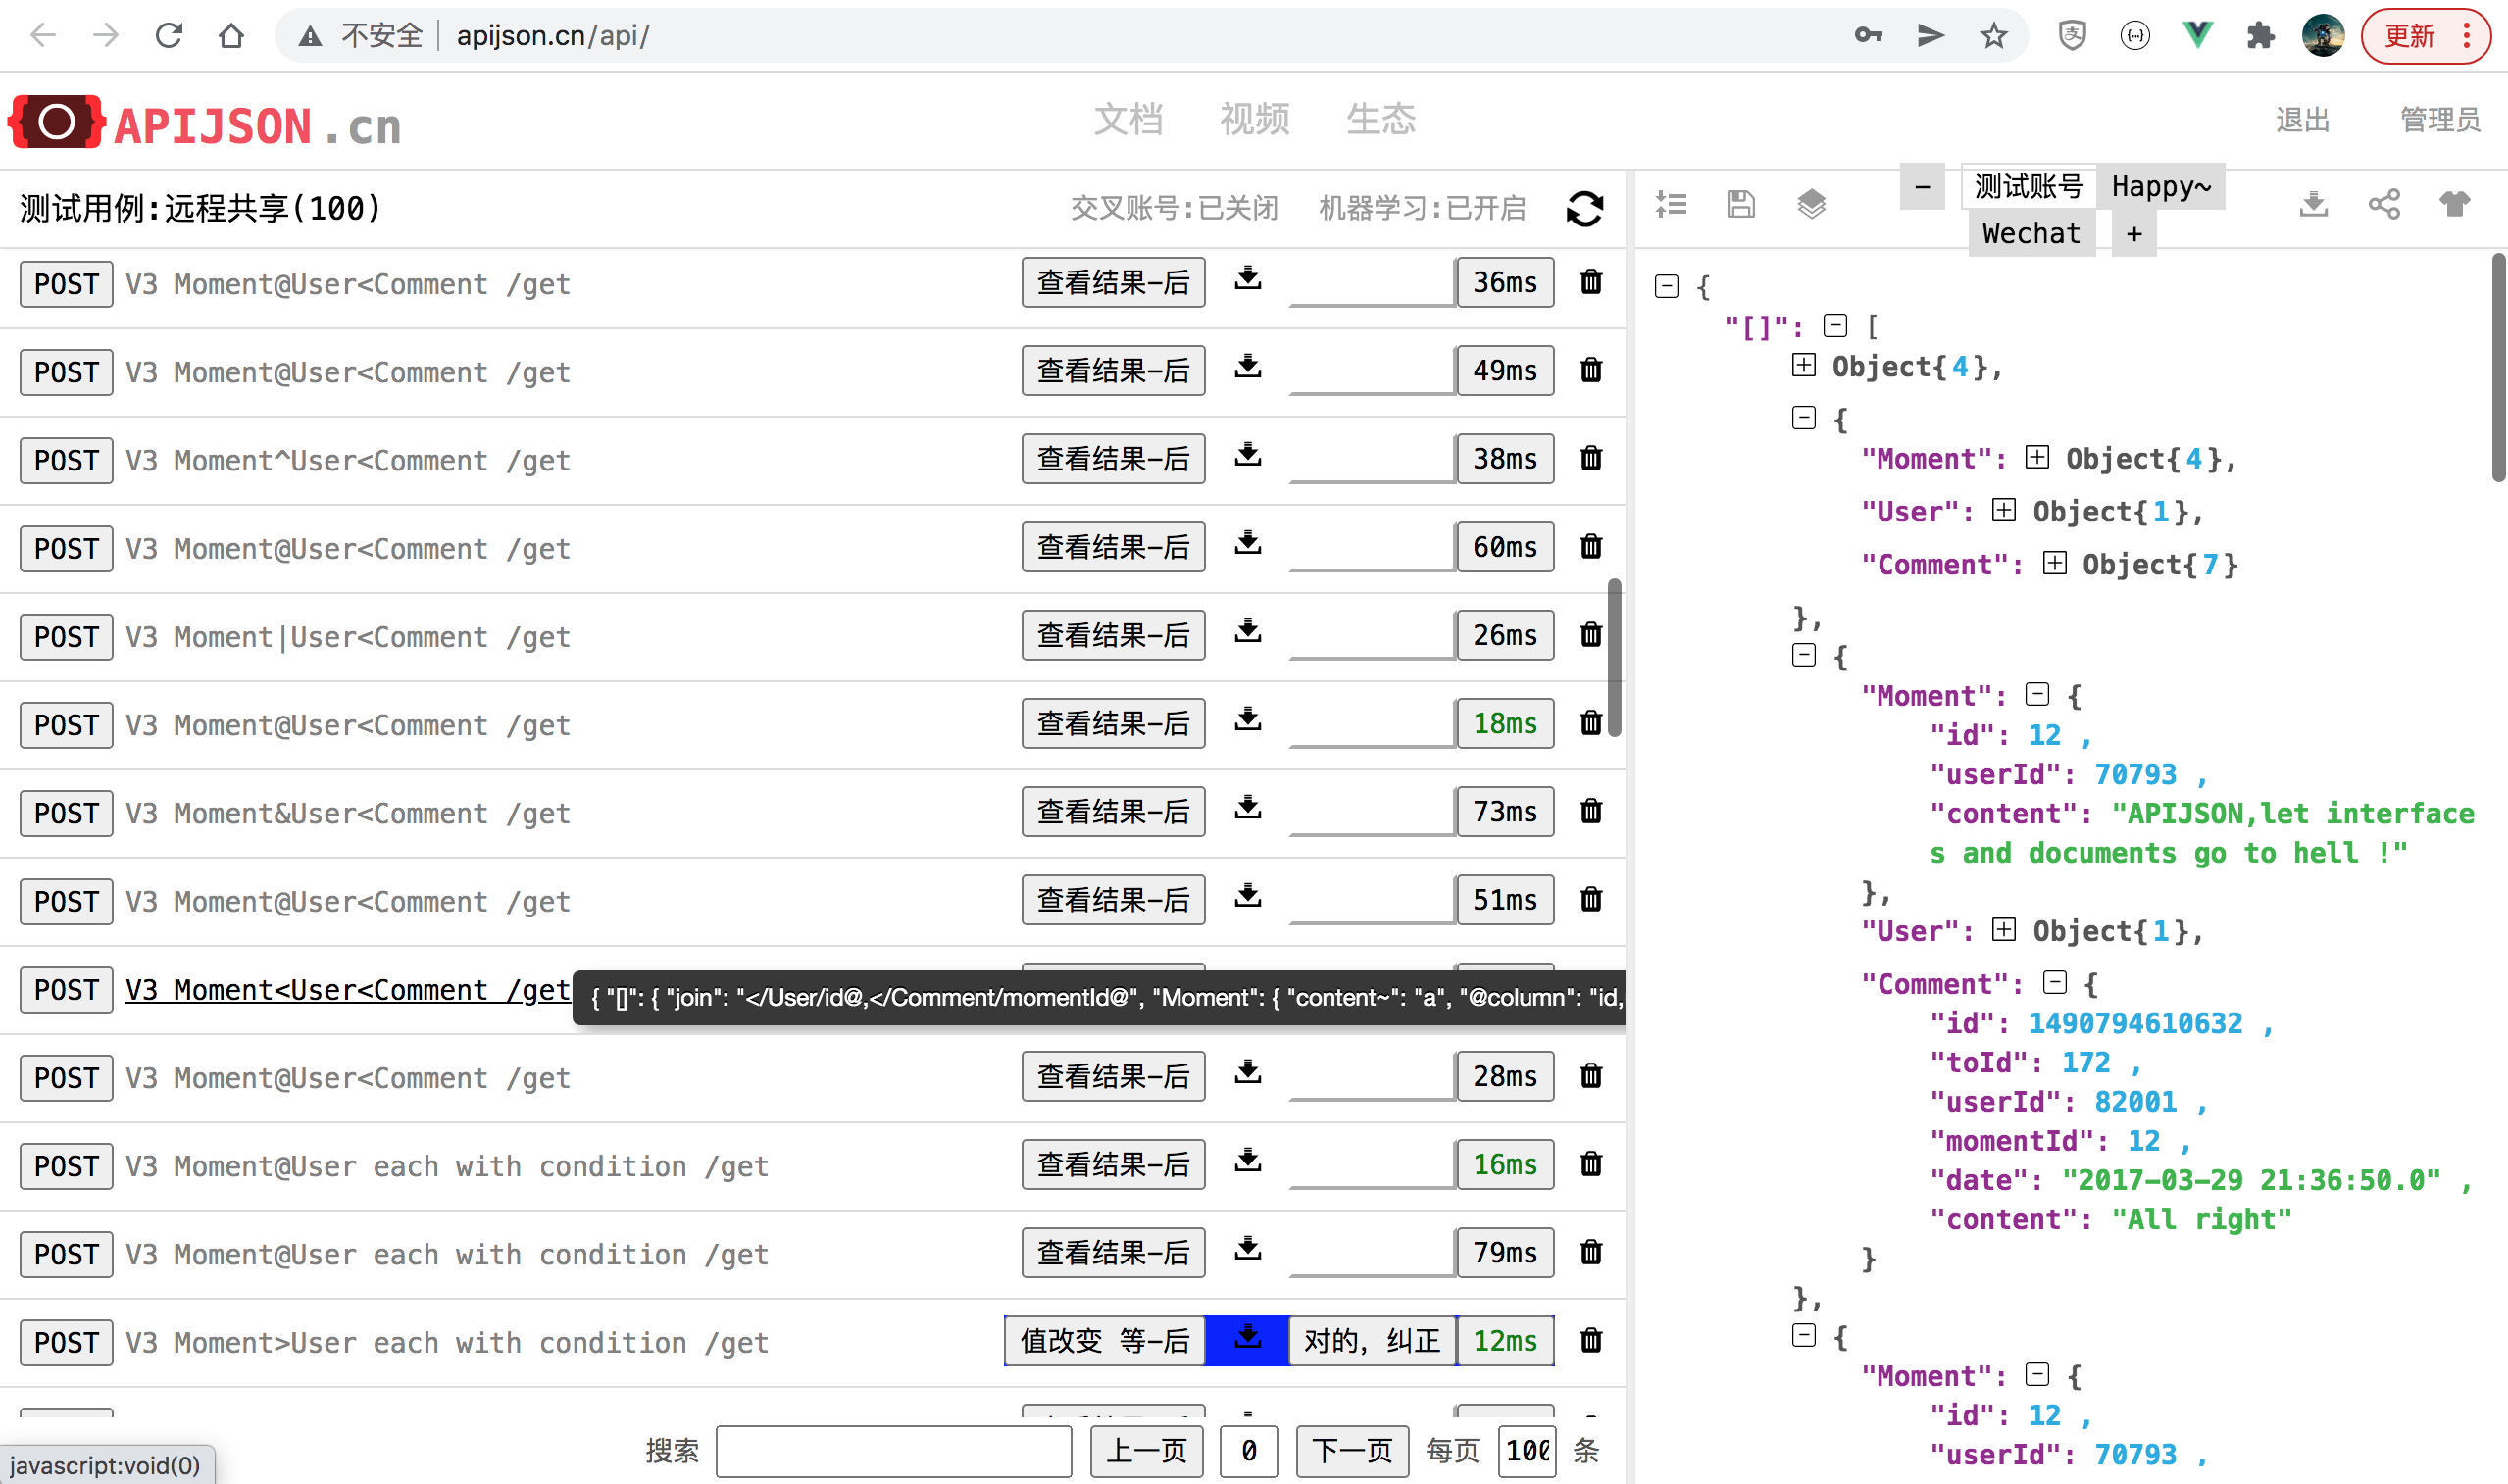This screenshot has height=1484, width=2508.
Task: Expand the Comment Object{7} node
Action: [2054, 563]
